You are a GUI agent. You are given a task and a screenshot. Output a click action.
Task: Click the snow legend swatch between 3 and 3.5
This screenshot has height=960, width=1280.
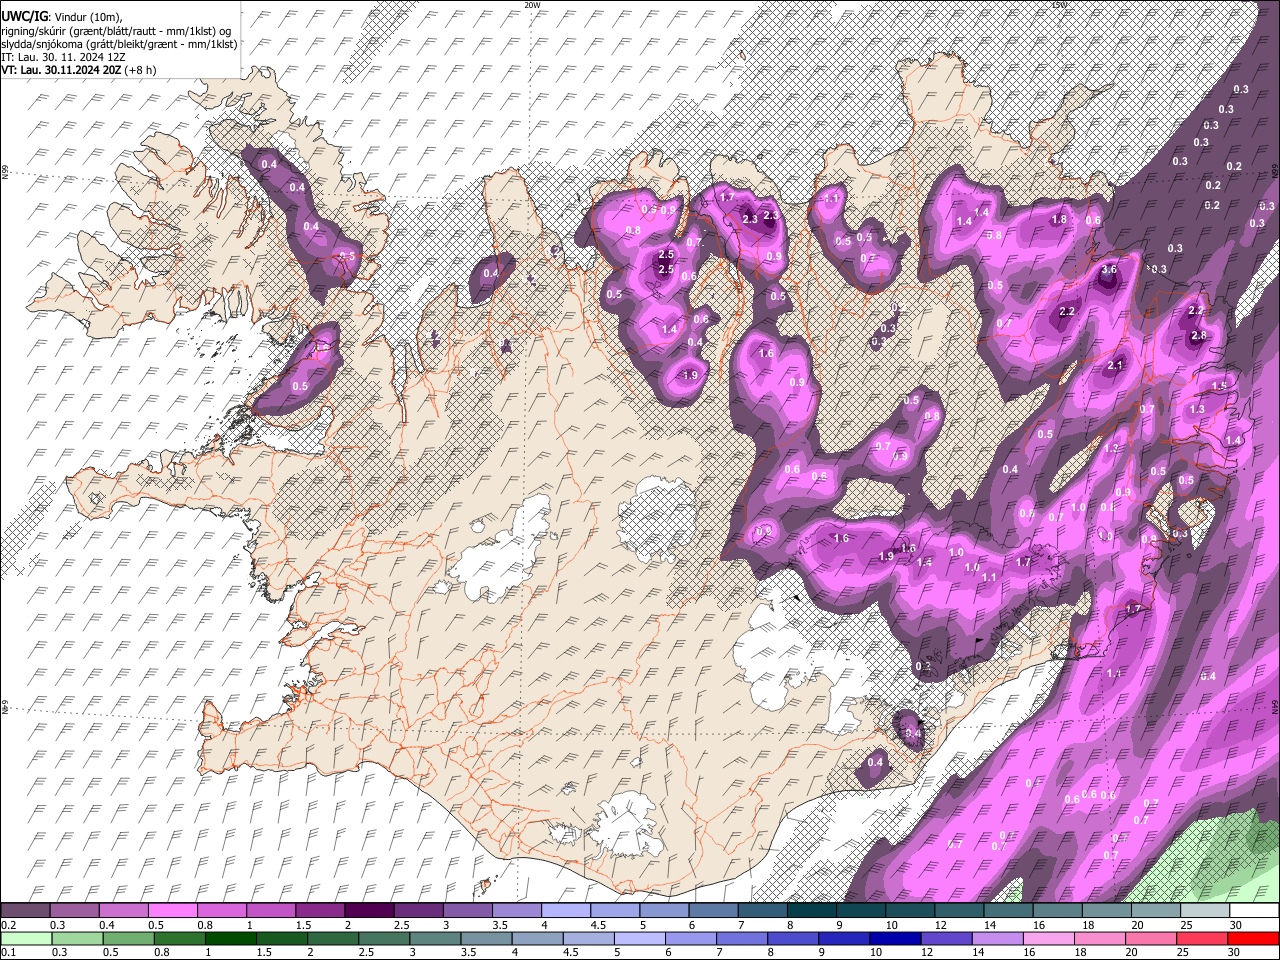click(467, 911)
